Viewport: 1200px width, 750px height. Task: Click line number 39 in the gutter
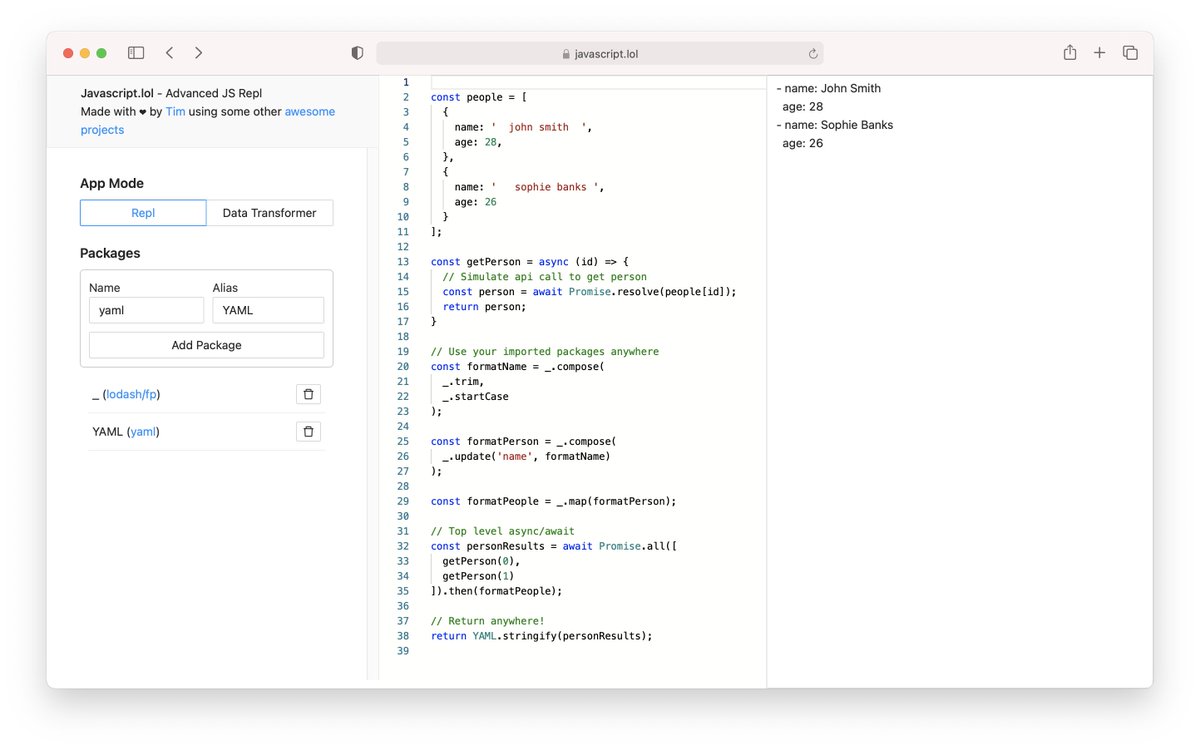click(x=403, y=652)
